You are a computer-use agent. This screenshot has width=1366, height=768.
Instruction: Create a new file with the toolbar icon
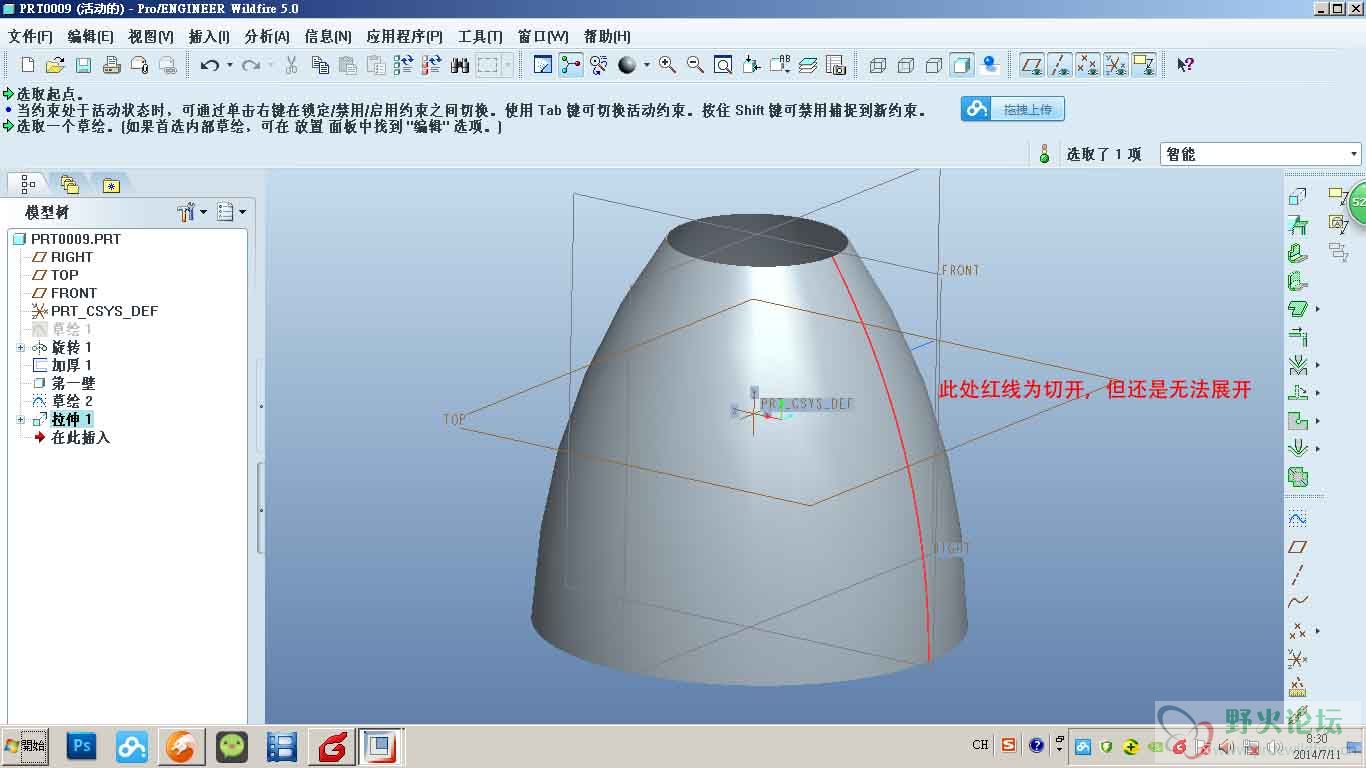pyautogui.click(x=28, y=65)
